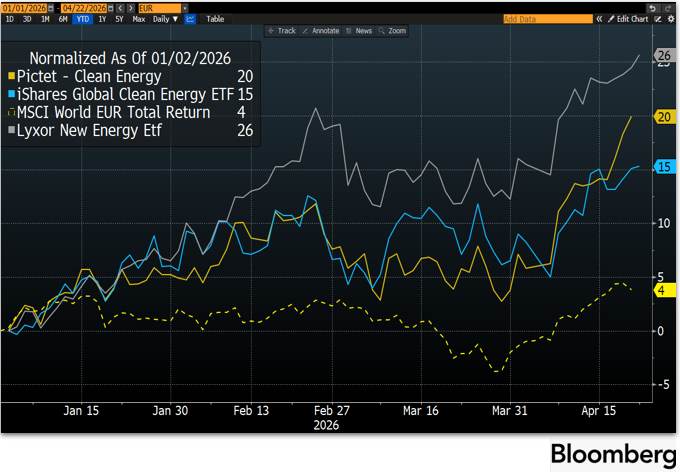Click the Pictet Clean Energy yellow swatch
Screen dimensions: 680x472
(x=10, y=76)
